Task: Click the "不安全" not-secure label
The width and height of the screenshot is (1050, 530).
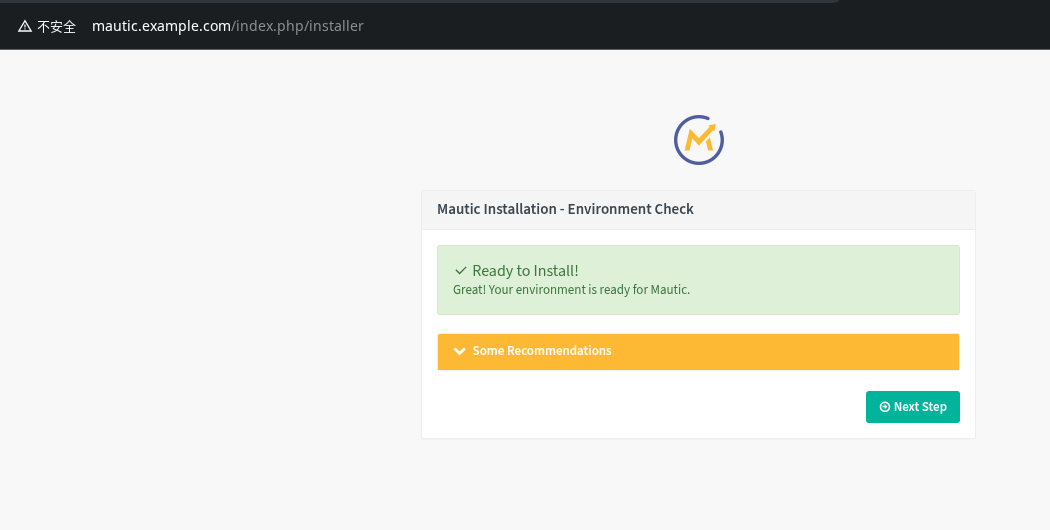Action: 57,26
